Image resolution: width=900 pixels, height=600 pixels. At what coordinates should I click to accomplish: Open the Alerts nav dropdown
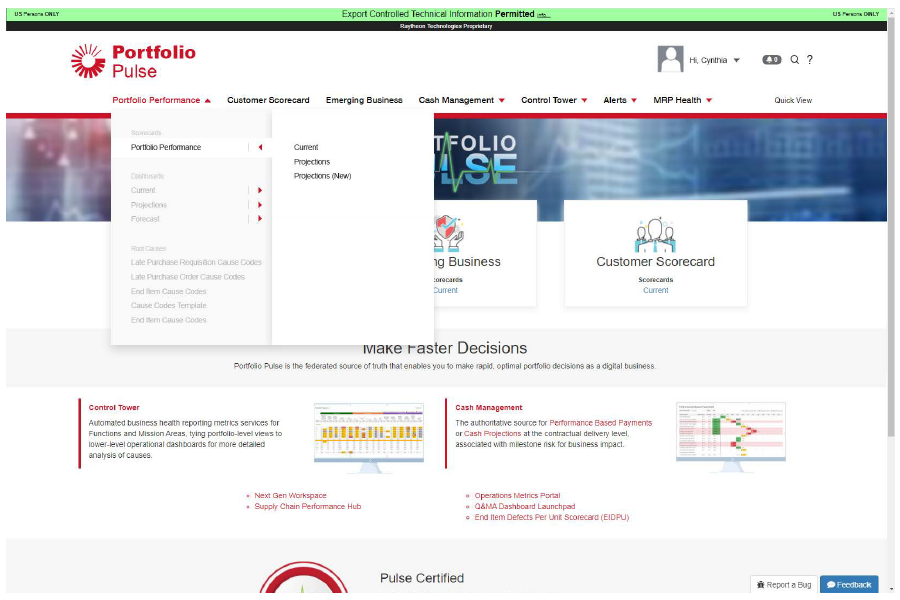[x=620, y=100]
